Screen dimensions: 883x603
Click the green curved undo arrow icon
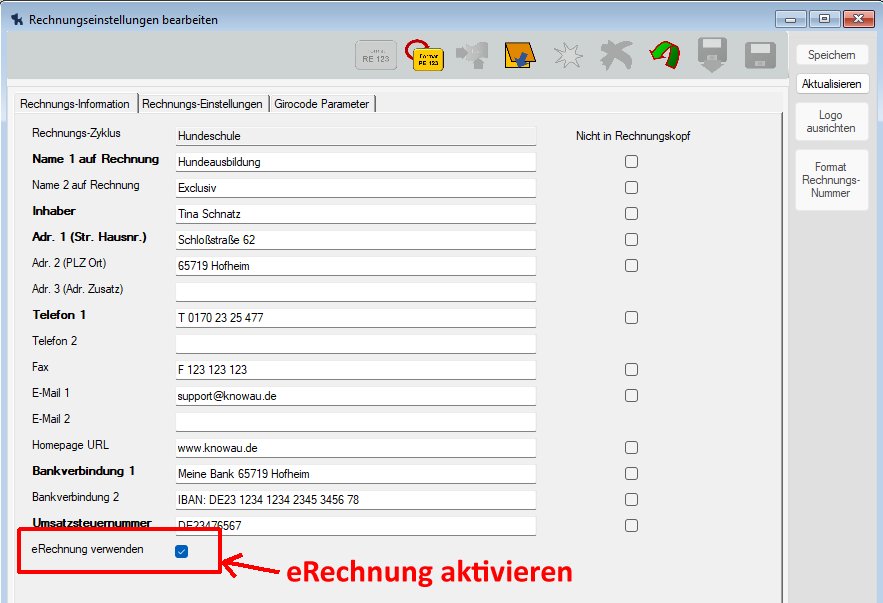click(x=662, y=56)
